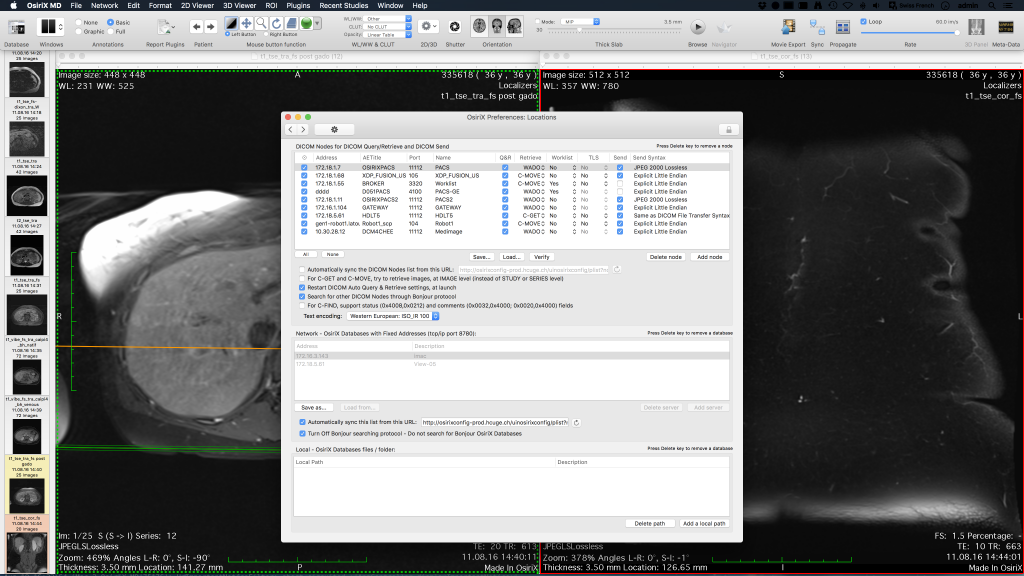Select the Full annotations radio button

click(x=111, y=31)
